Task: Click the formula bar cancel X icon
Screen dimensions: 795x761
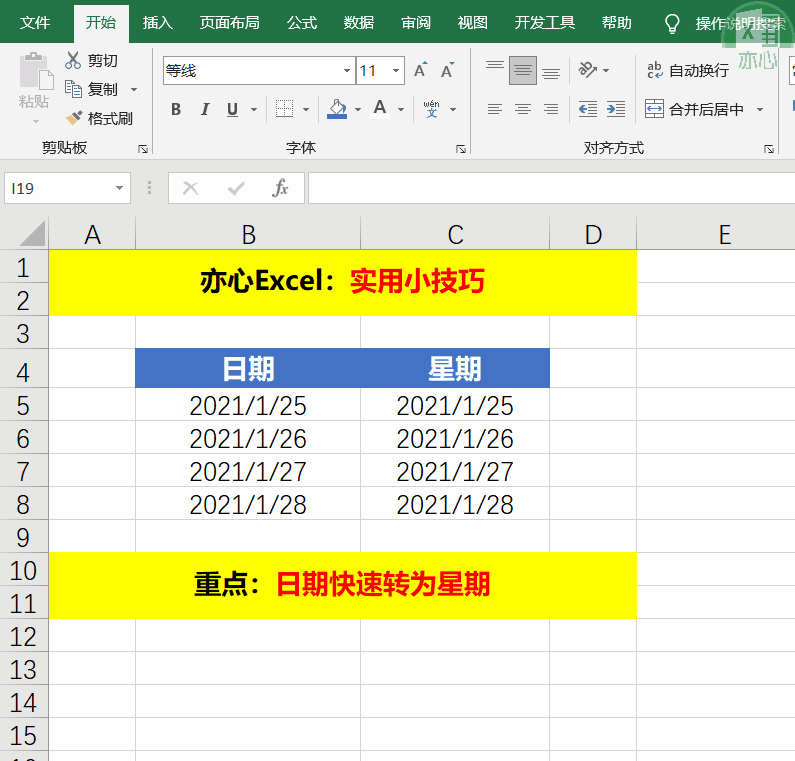Action: click(x=191, y=188)
